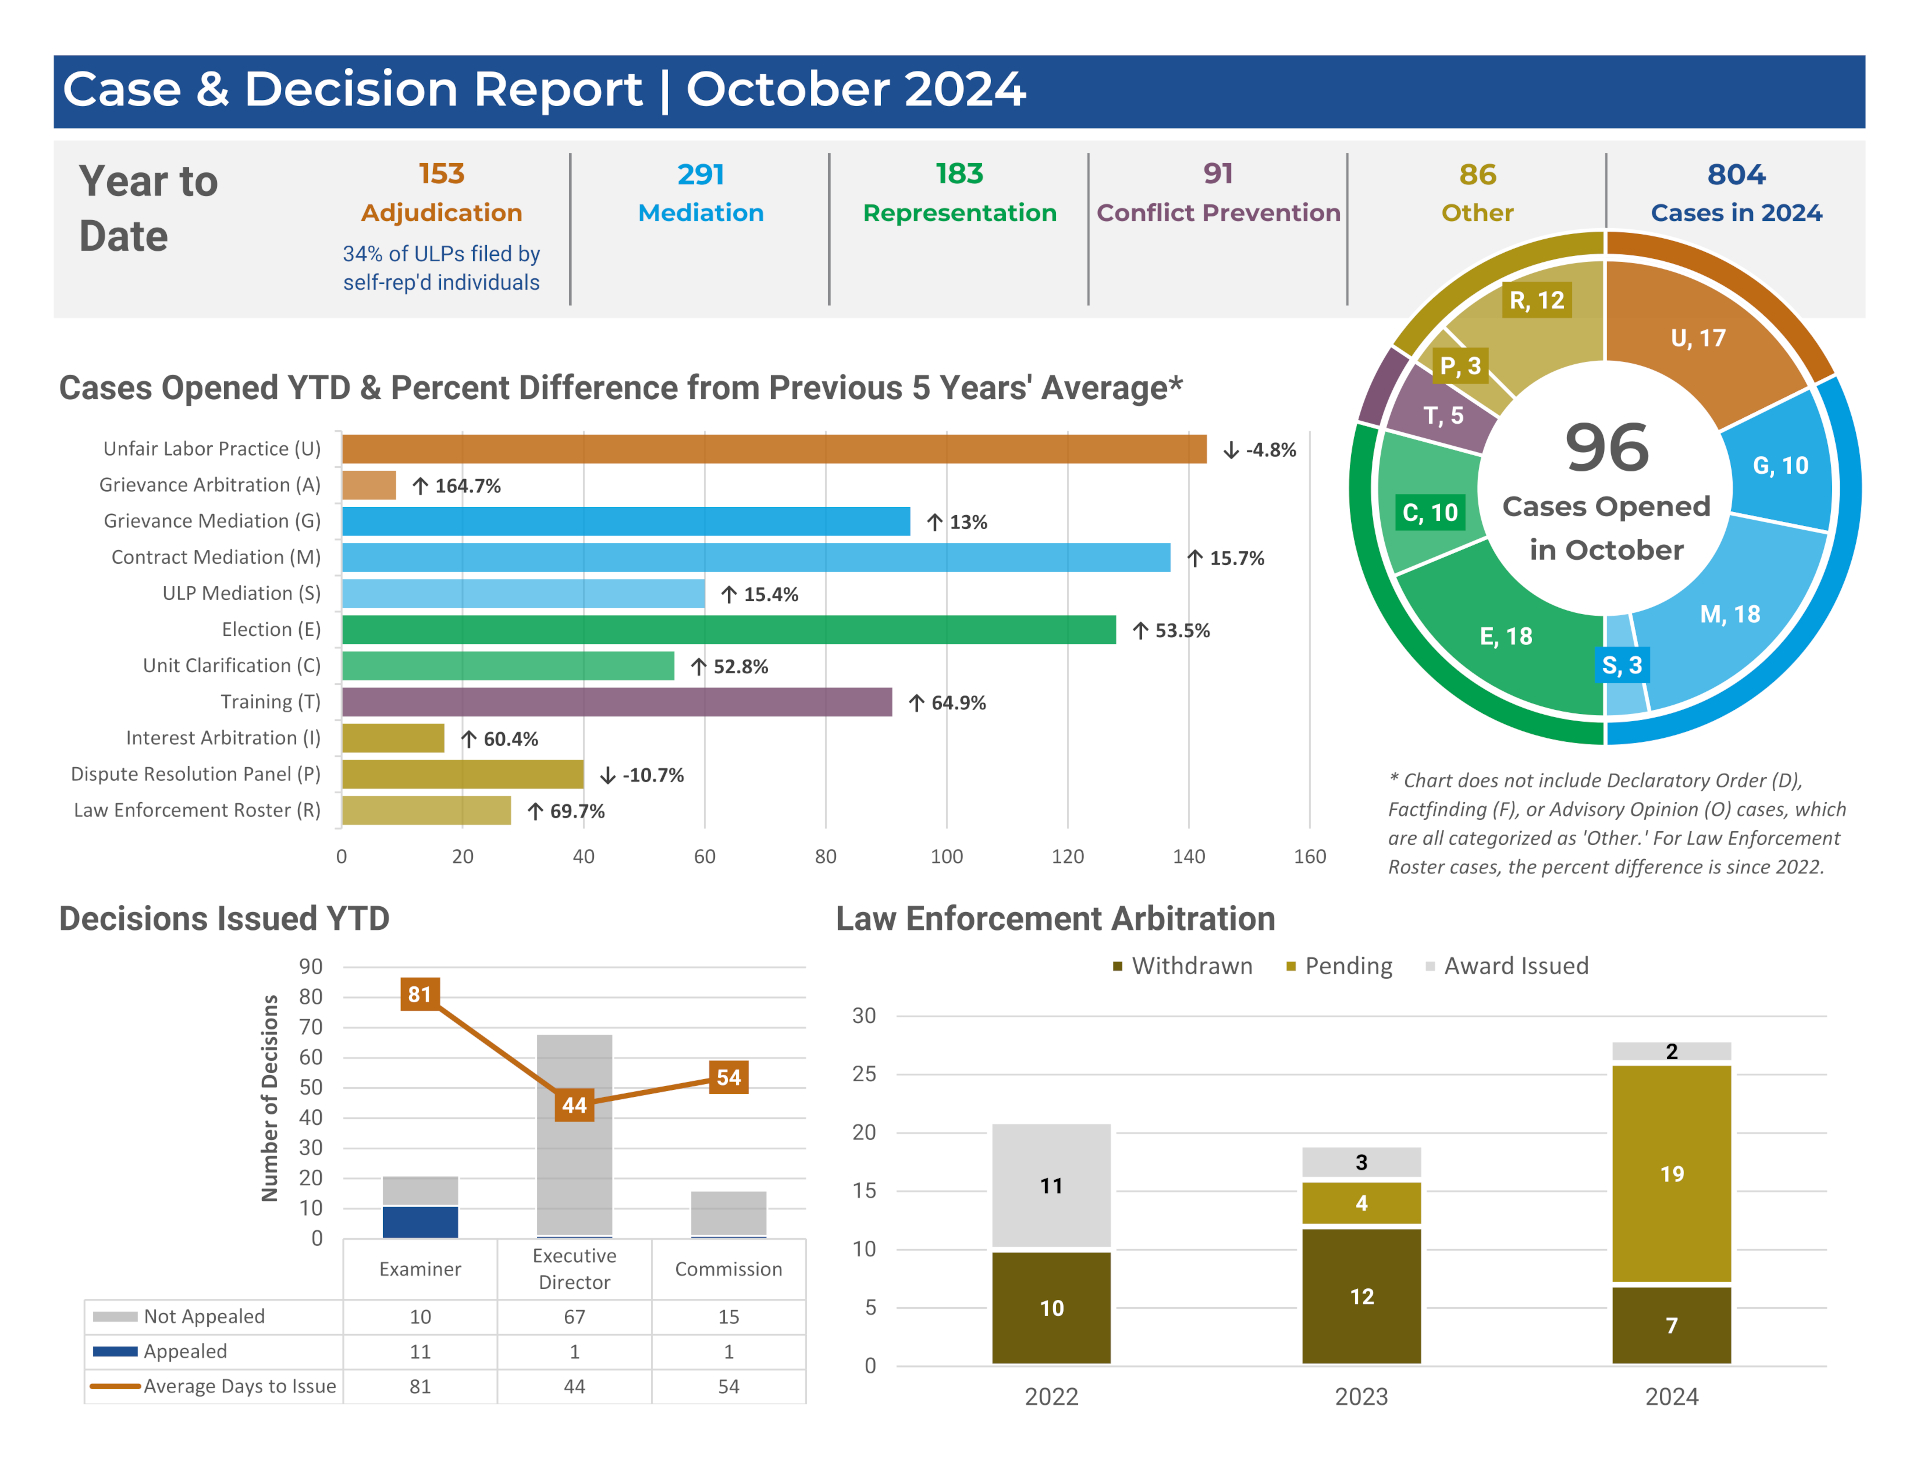1920x1484 pixels.
Task: Click the '86 Other' statistic
Action: [x=1477, y=193]
